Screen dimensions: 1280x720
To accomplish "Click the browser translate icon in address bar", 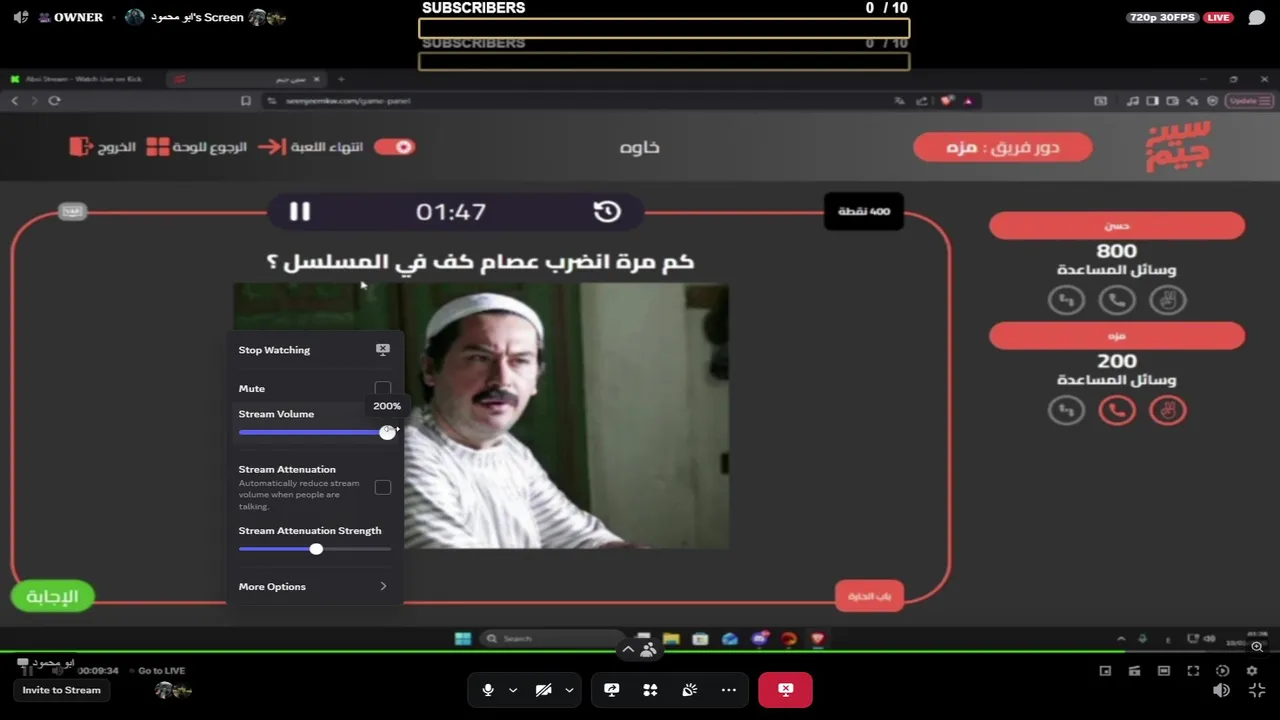I will coord(899,101).
